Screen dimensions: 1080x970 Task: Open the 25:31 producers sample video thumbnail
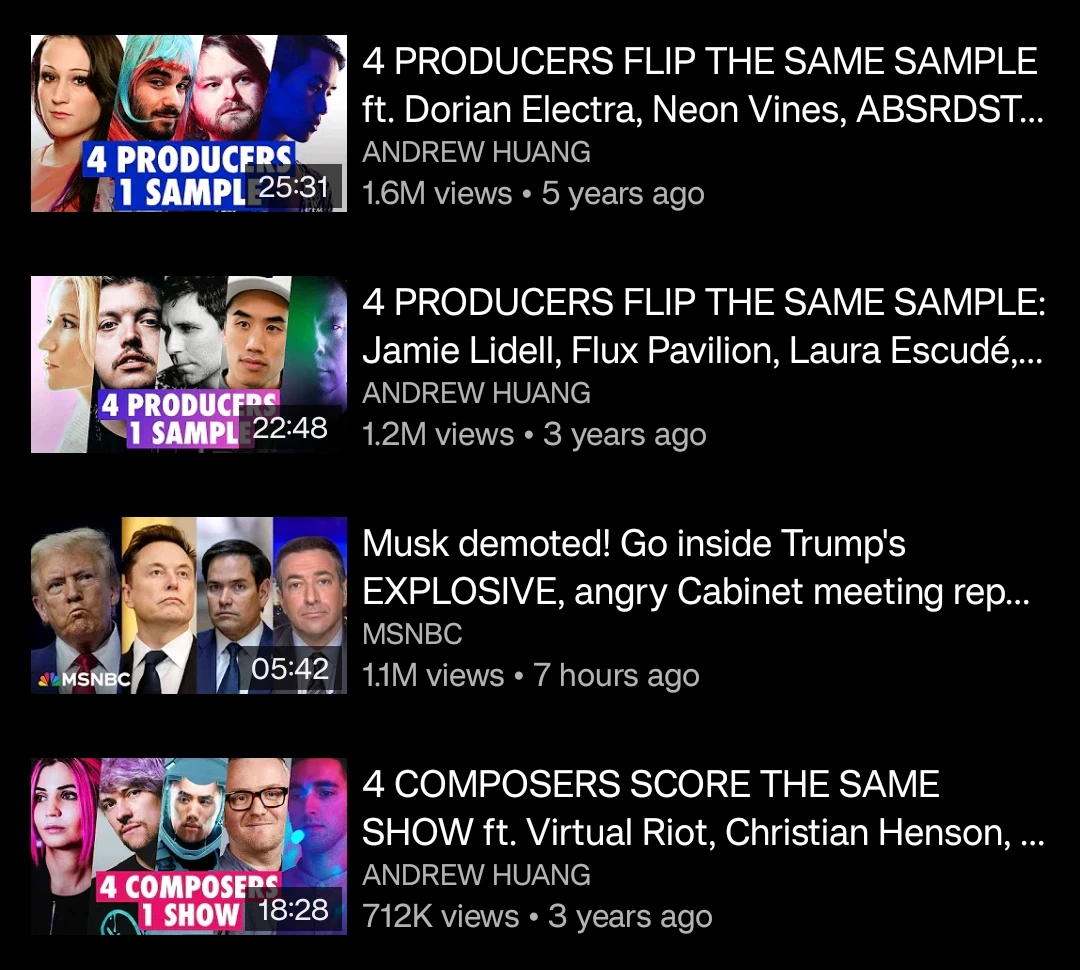(189, 123)
